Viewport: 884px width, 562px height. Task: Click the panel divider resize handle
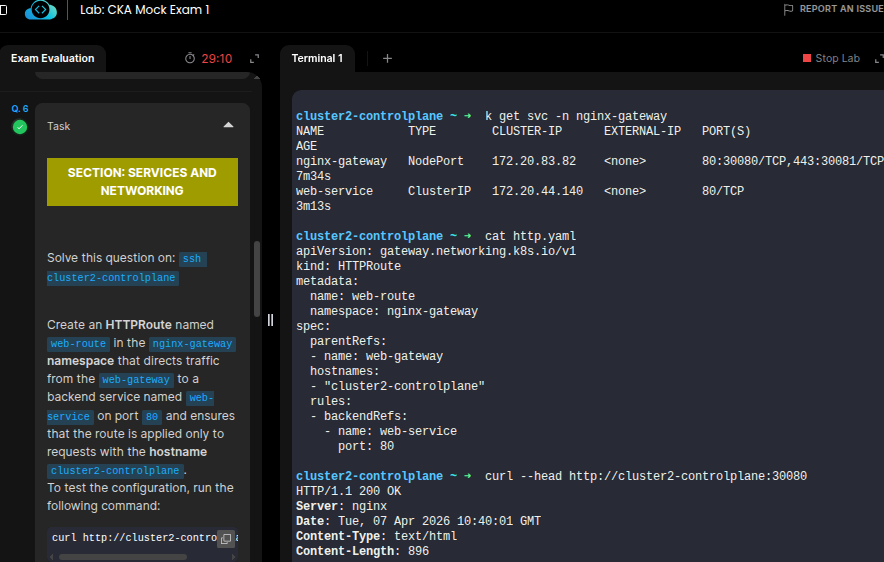269,320
